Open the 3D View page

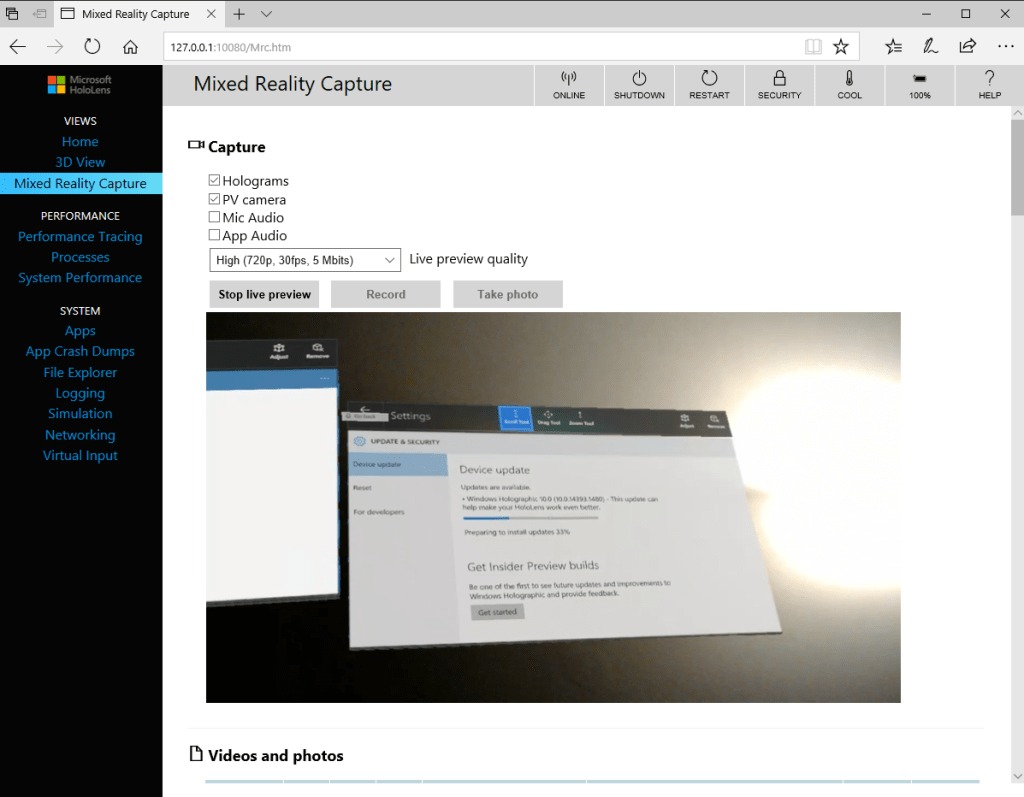pos(80,162)
